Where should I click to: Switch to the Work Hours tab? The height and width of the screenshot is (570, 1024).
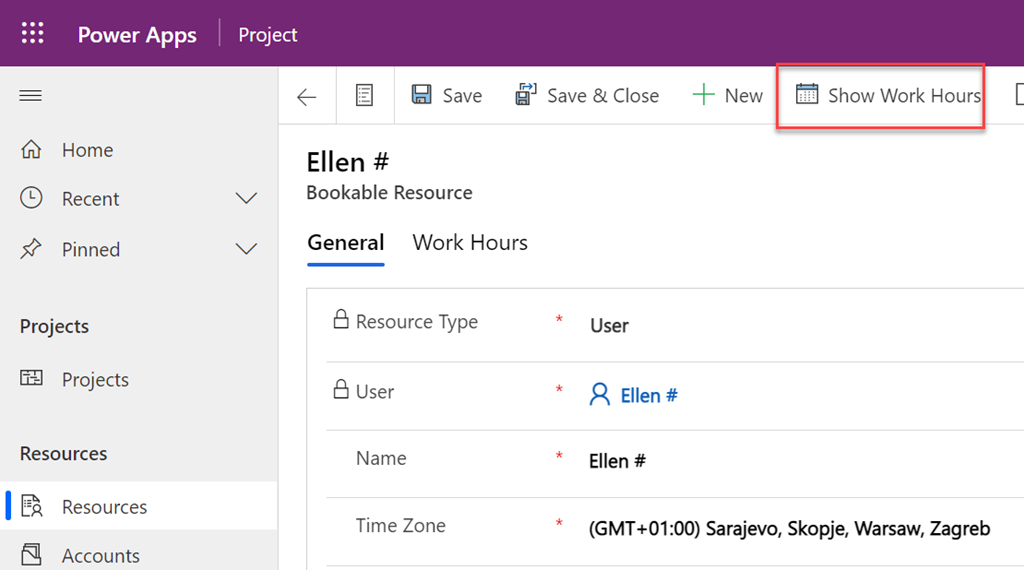(x=470, y=243)
